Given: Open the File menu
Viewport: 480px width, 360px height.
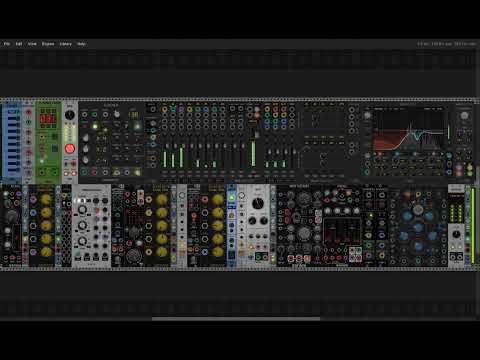Looking at the screenshot, I should pyautogui.click(x=7, y=44).
